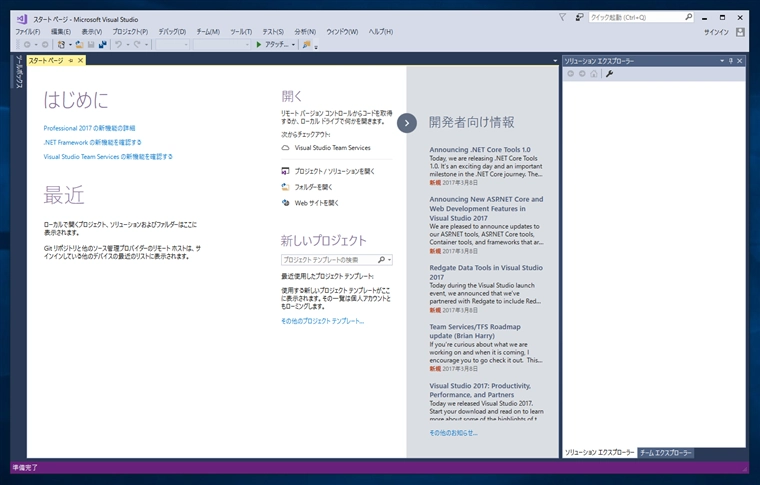
Task: Collapse the developer news with round arrow button
Action: pyautogui.click(x=407, y=123)
